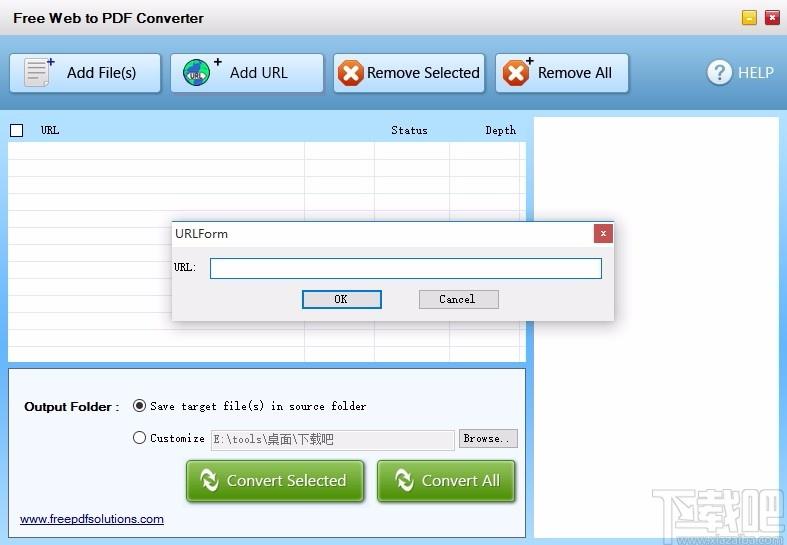Click the Remove Selected label text
Screen dimensions: 787x545
(x=423, y=73)
